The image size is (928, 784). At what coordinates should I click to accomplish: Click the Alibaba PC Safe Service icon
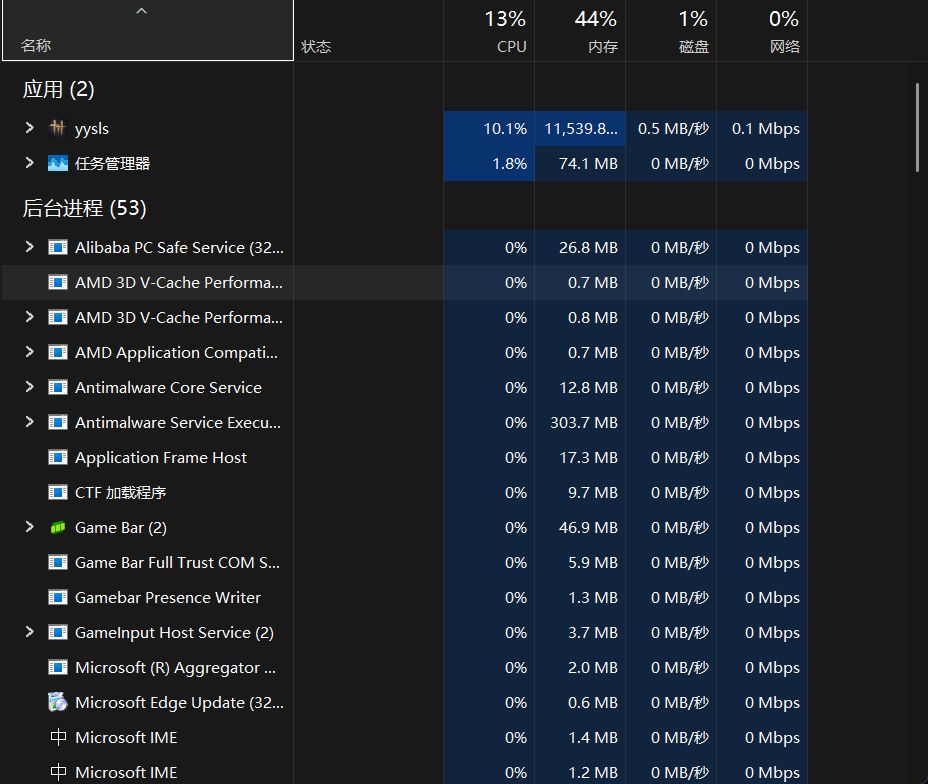57,247
